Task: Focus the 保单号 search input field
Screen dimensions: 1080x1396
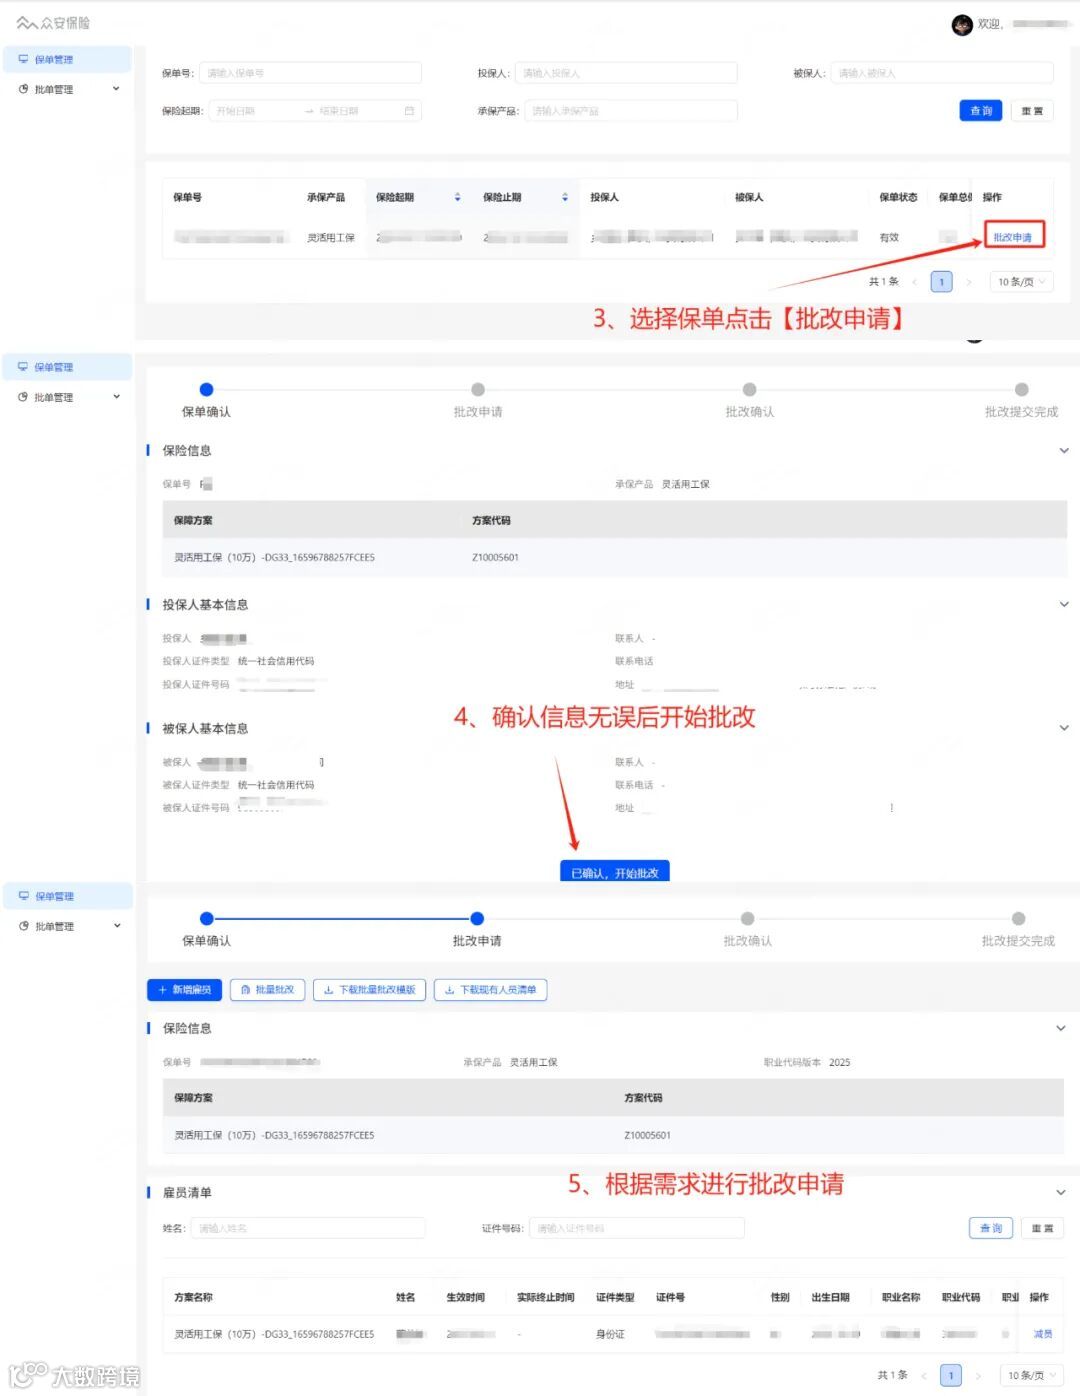Action: coord(310,73)
